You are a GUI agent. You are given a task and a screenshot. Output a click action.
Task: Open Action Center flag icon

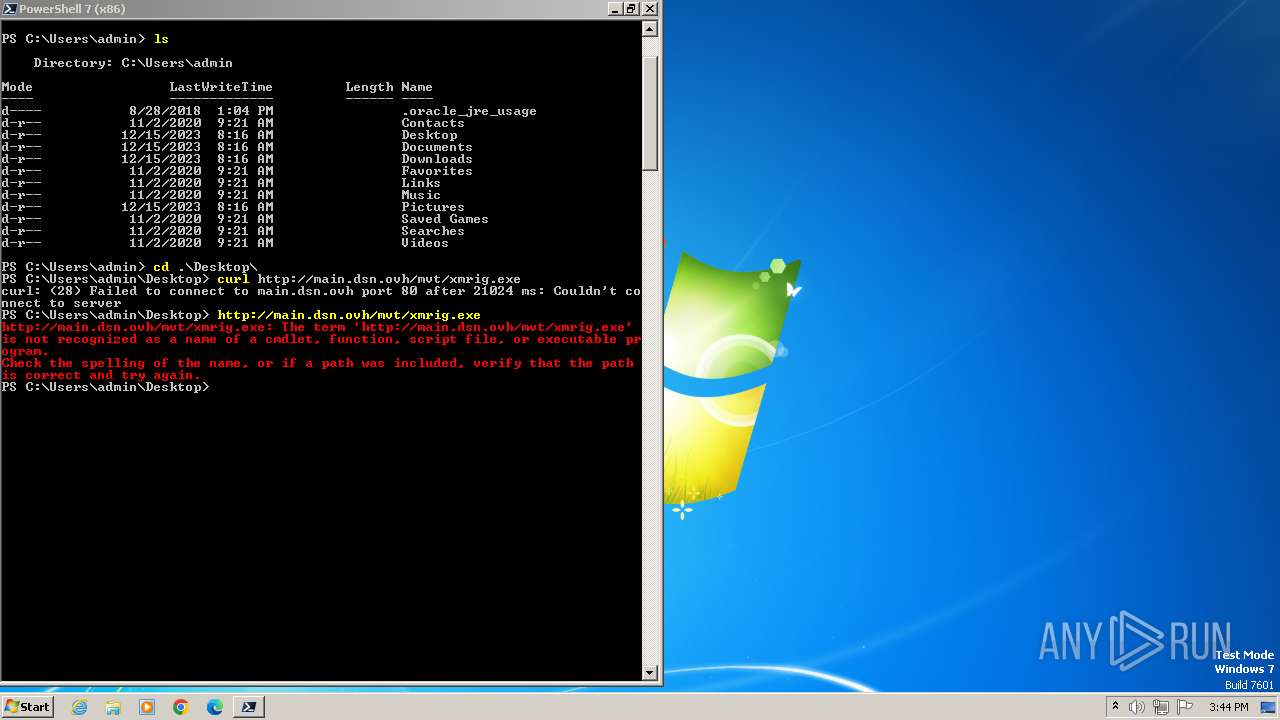[1186, 707]
